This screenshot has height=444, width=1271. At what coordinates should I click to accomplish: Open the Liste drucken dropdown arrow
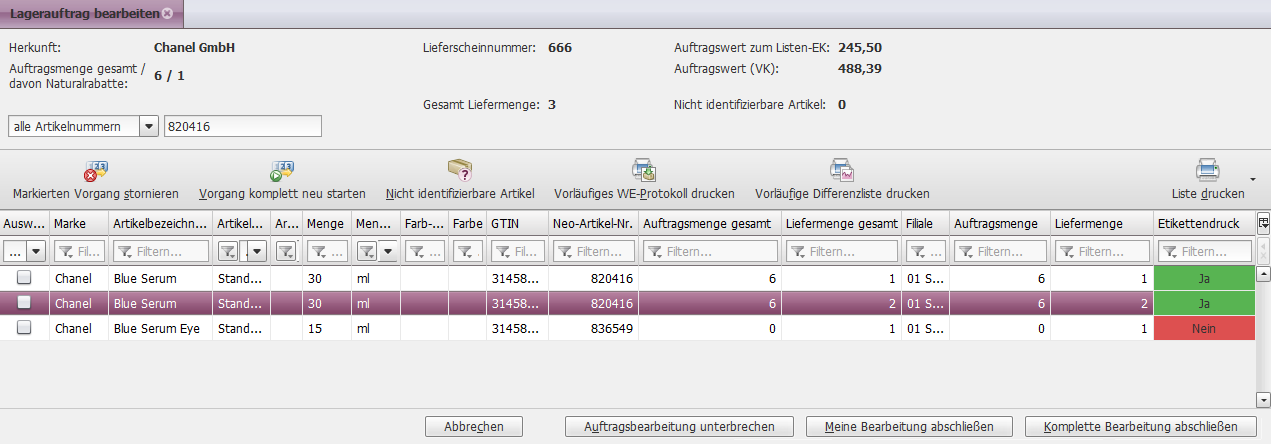point(1253,180)
